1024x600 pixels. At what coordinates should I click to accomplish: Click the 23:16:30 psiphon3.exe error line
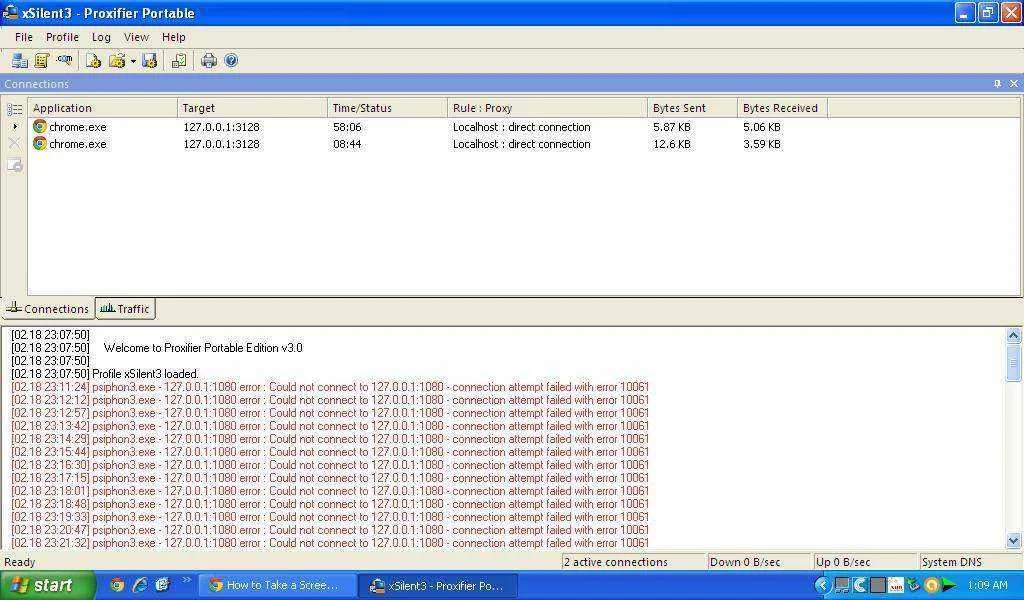pos(330,465)
